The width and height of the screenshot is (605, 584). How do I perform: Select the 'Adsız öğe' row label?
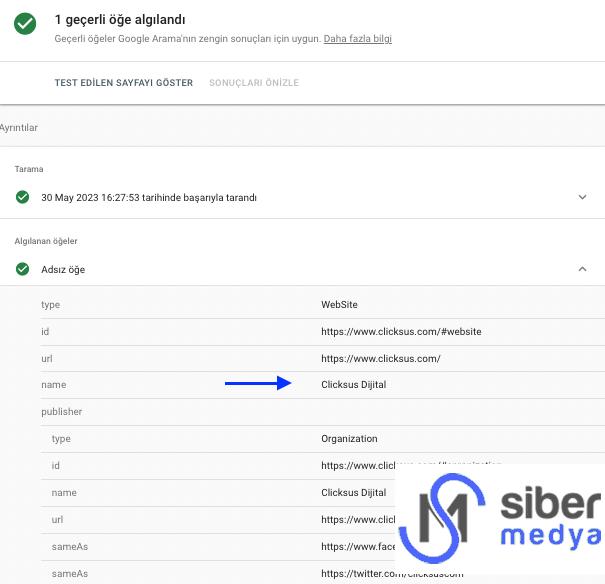pos(63,269)
